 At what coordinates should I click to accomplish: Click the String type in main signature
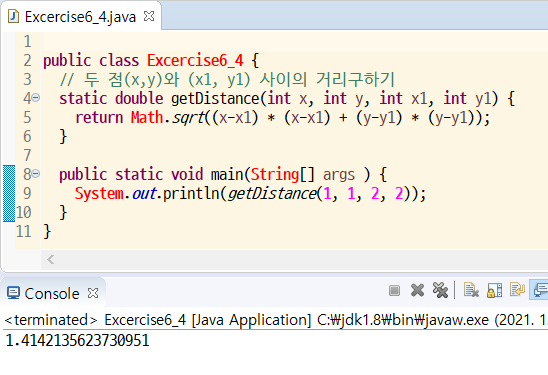coord(275,174)
